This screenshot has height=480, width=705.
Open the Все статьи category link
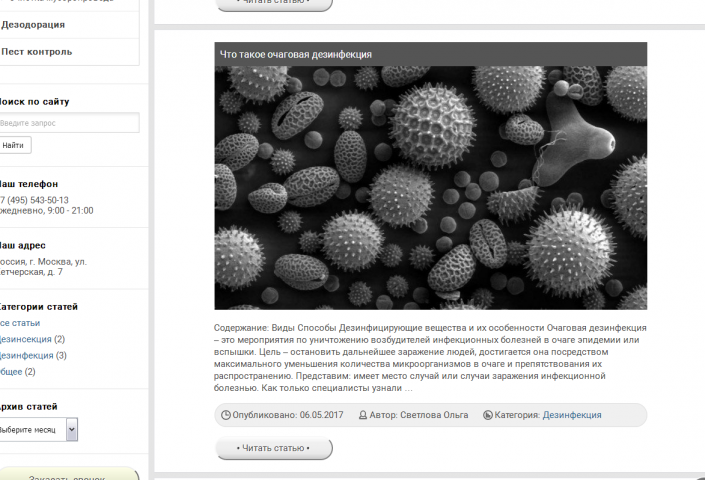(x=20, y=323)
